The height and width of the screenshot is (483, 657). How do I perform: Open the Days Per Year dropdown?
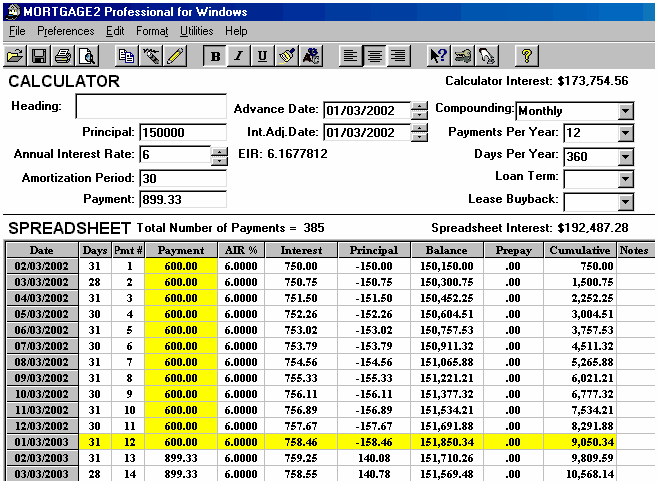tap(626, 156)
